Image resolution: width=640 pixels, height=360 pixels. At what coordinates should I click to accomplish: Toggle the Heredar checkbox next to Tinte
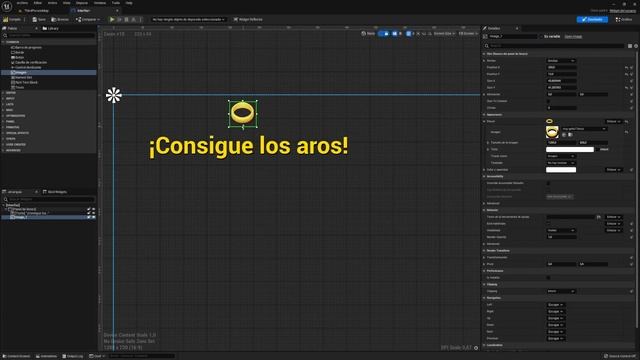point(597,149)
